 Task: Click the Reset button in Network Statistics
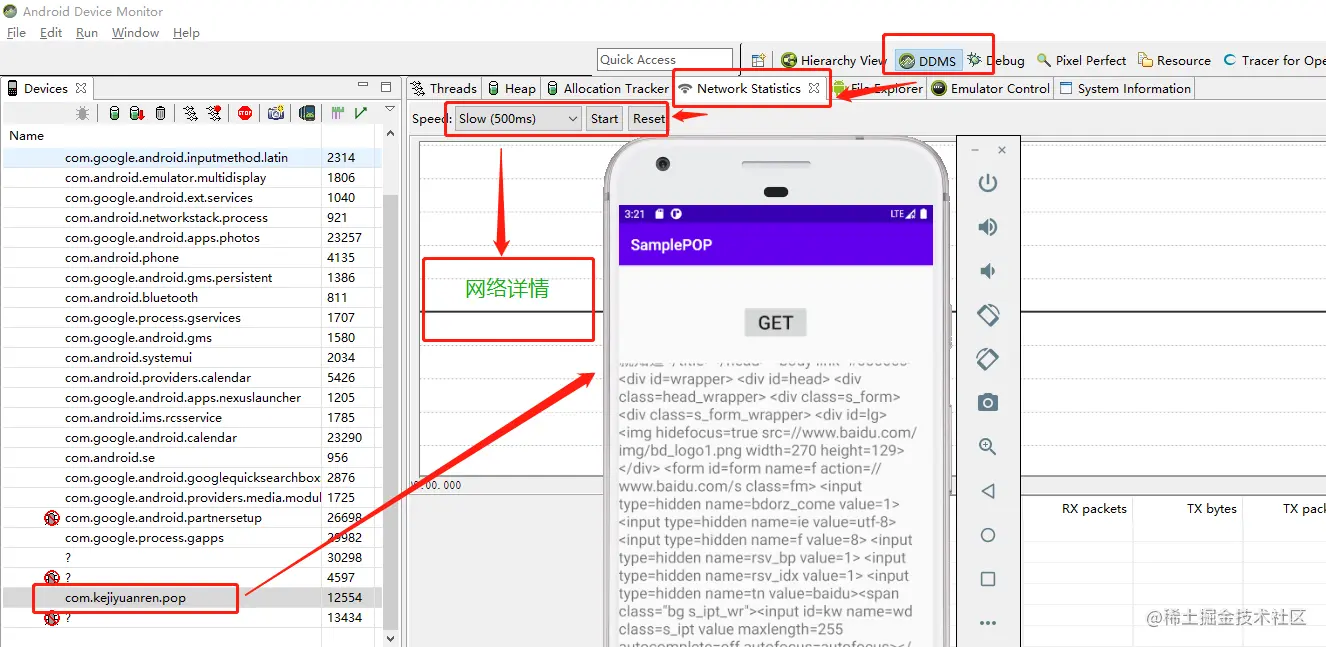click(x=649, y=118)
